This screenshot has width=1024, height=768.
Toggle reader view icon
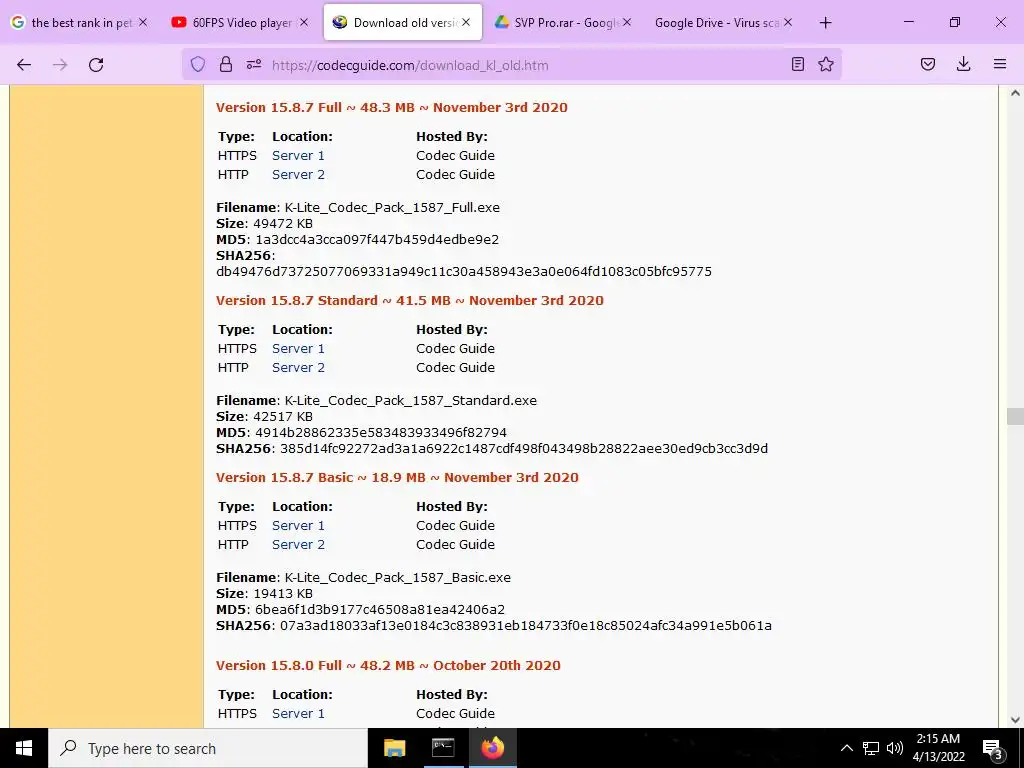point(797,64)
